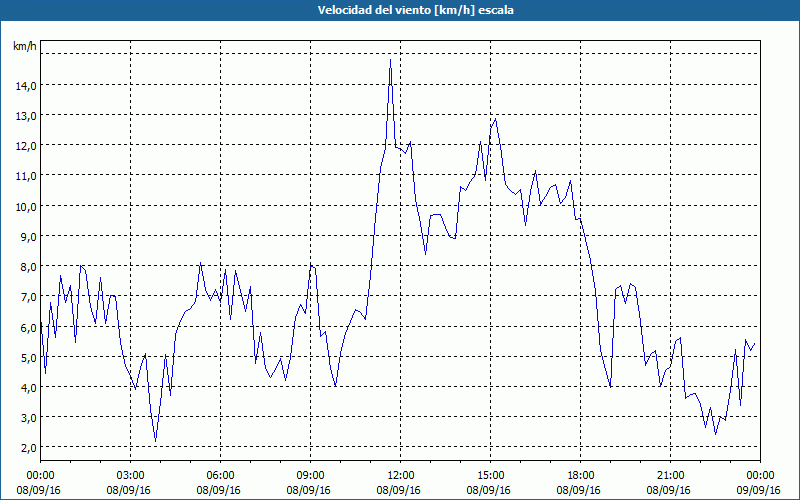Screen dimensions: 800x500
Task: Click the 03:00 time axis label
Action: (131, 476)
